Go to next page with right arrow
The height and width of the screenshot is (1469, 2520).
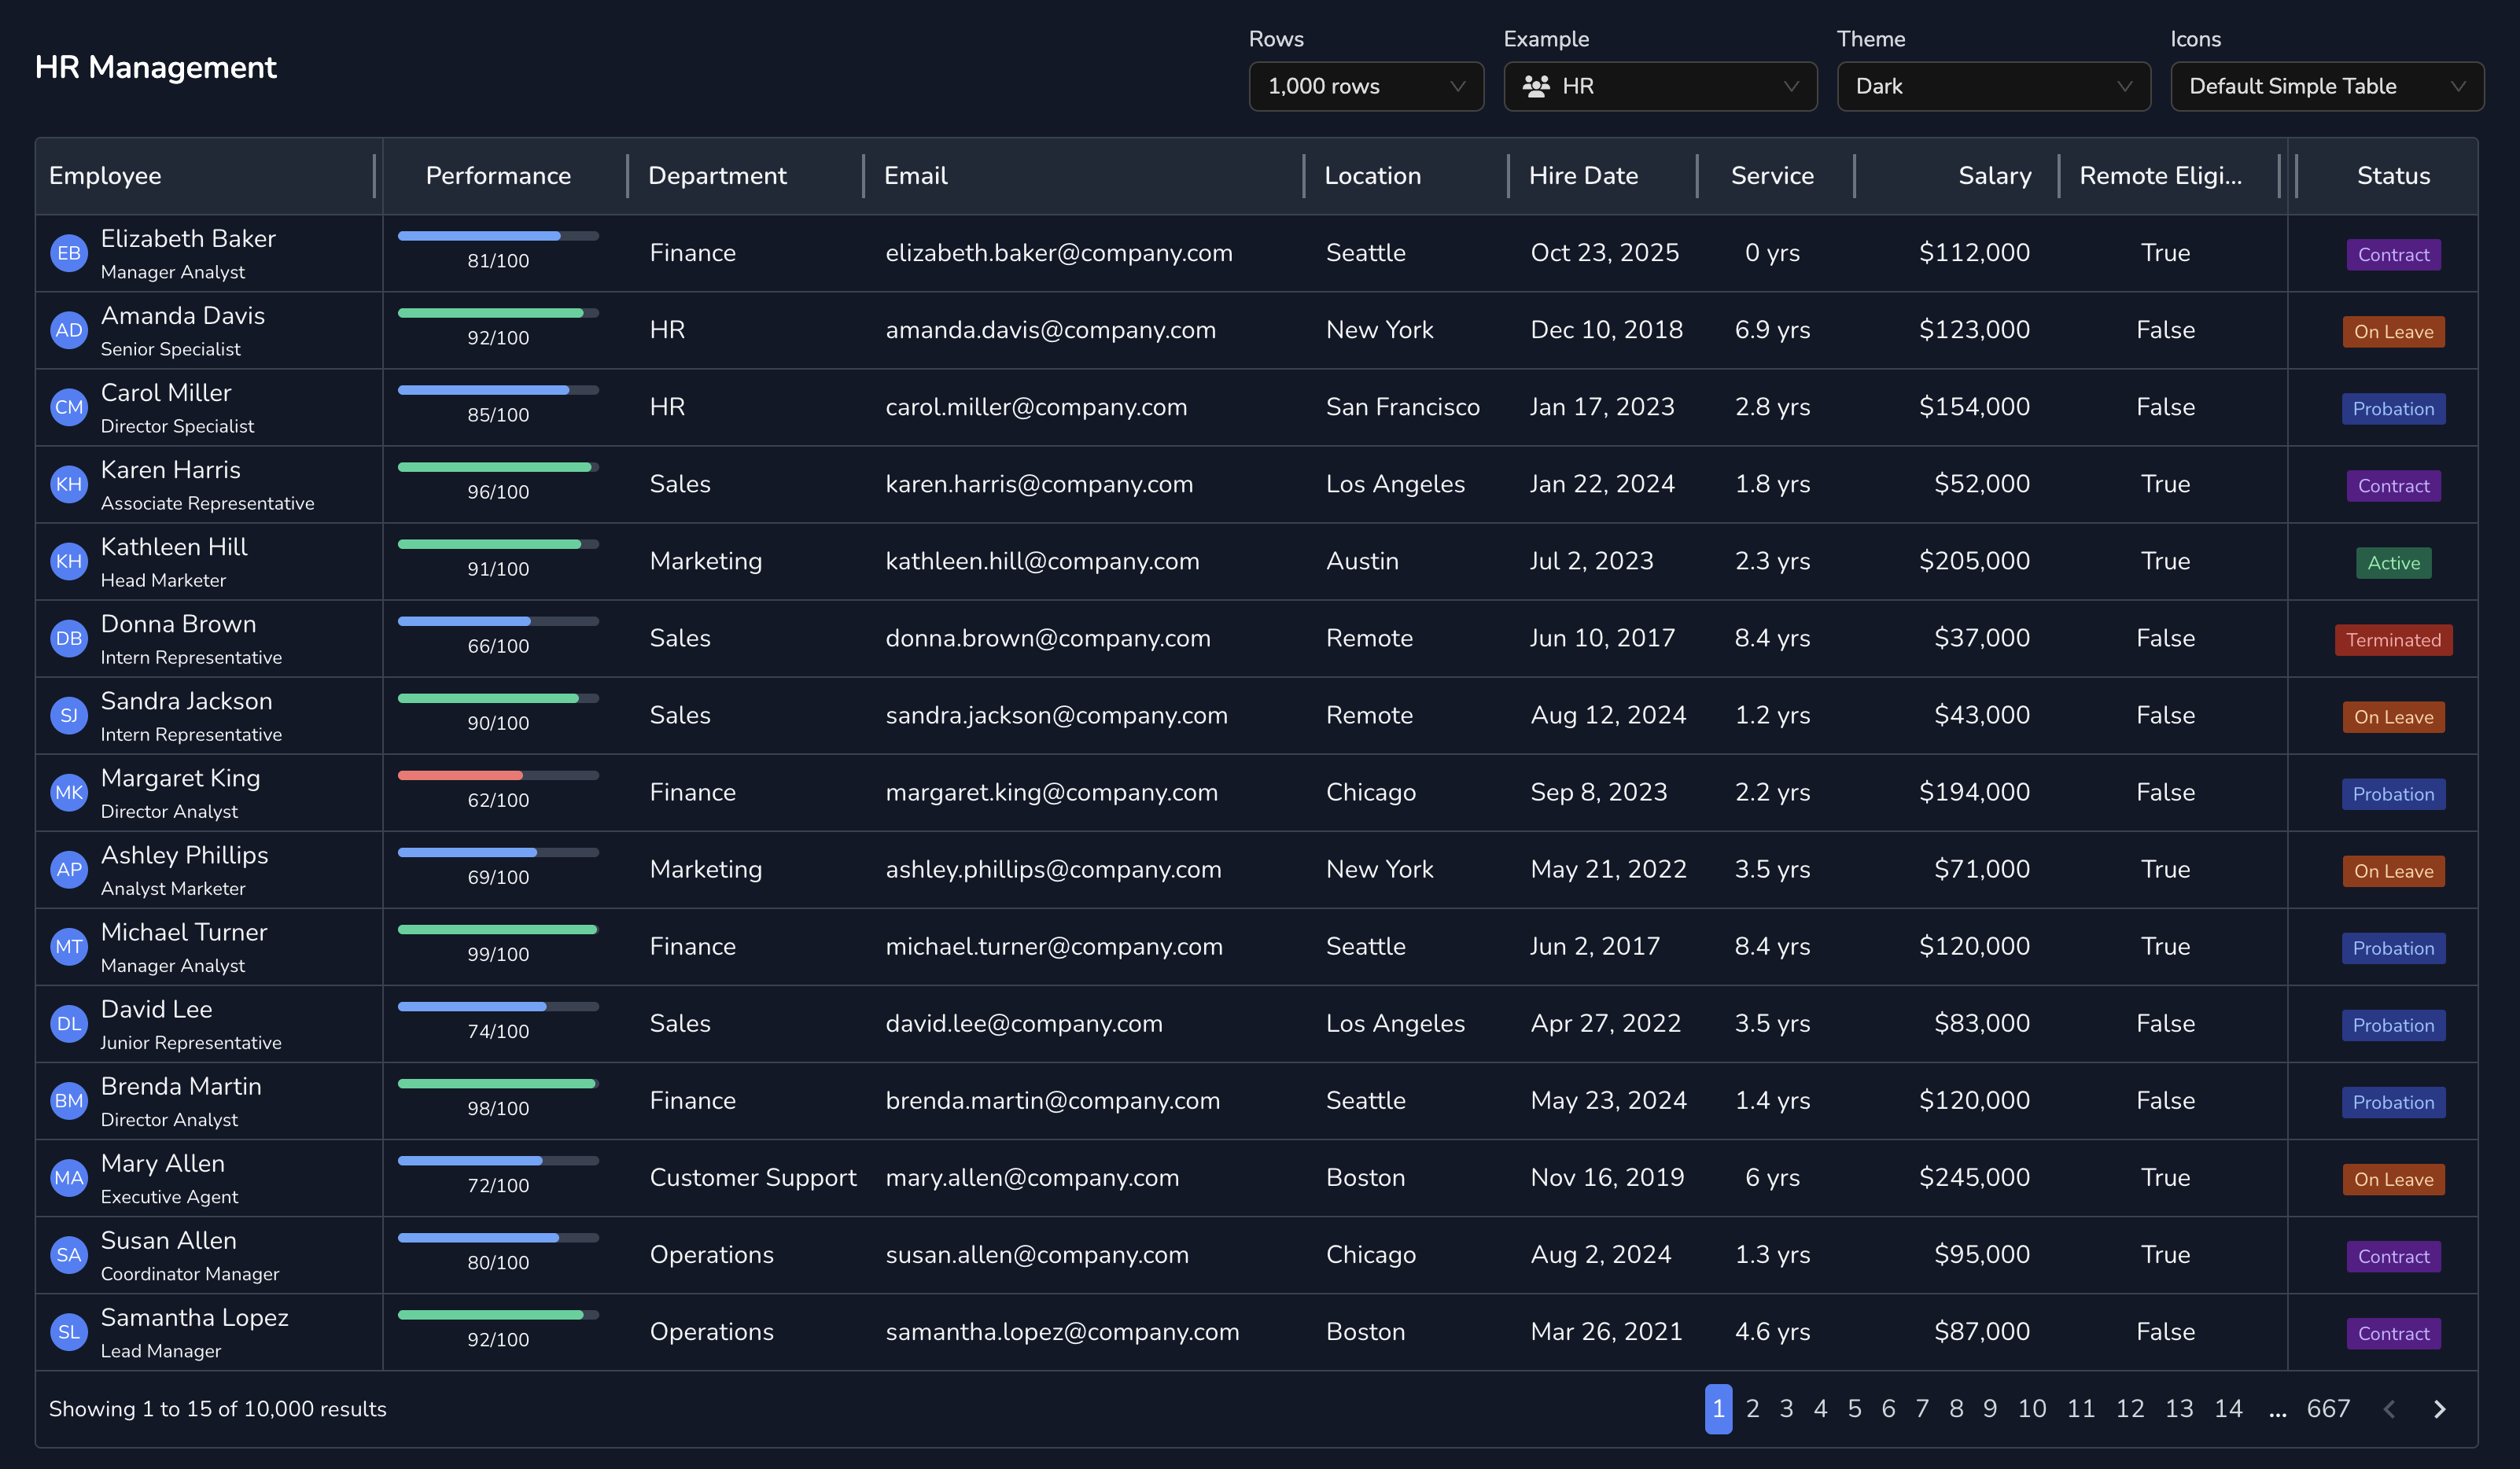2439,1409
